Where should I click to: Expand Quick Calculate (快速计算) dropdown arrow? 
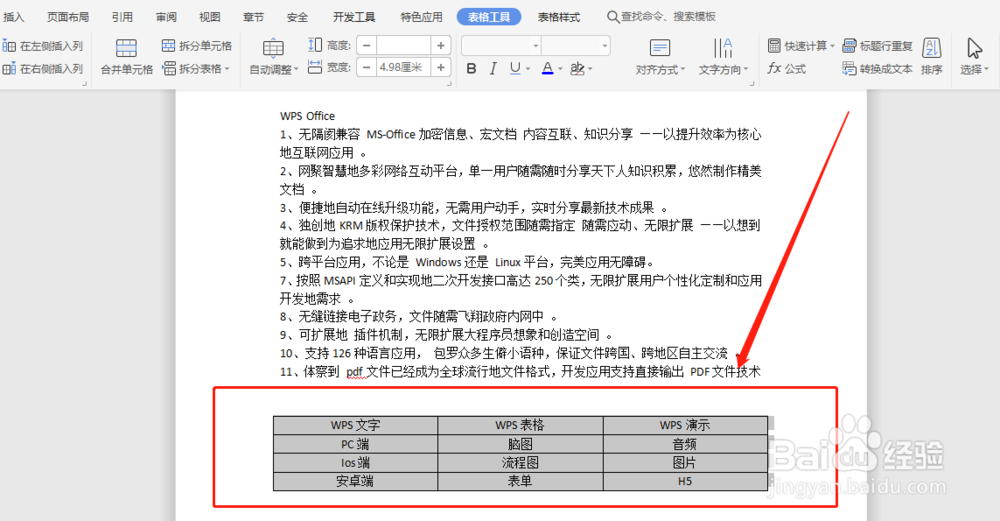pos(832,46)
